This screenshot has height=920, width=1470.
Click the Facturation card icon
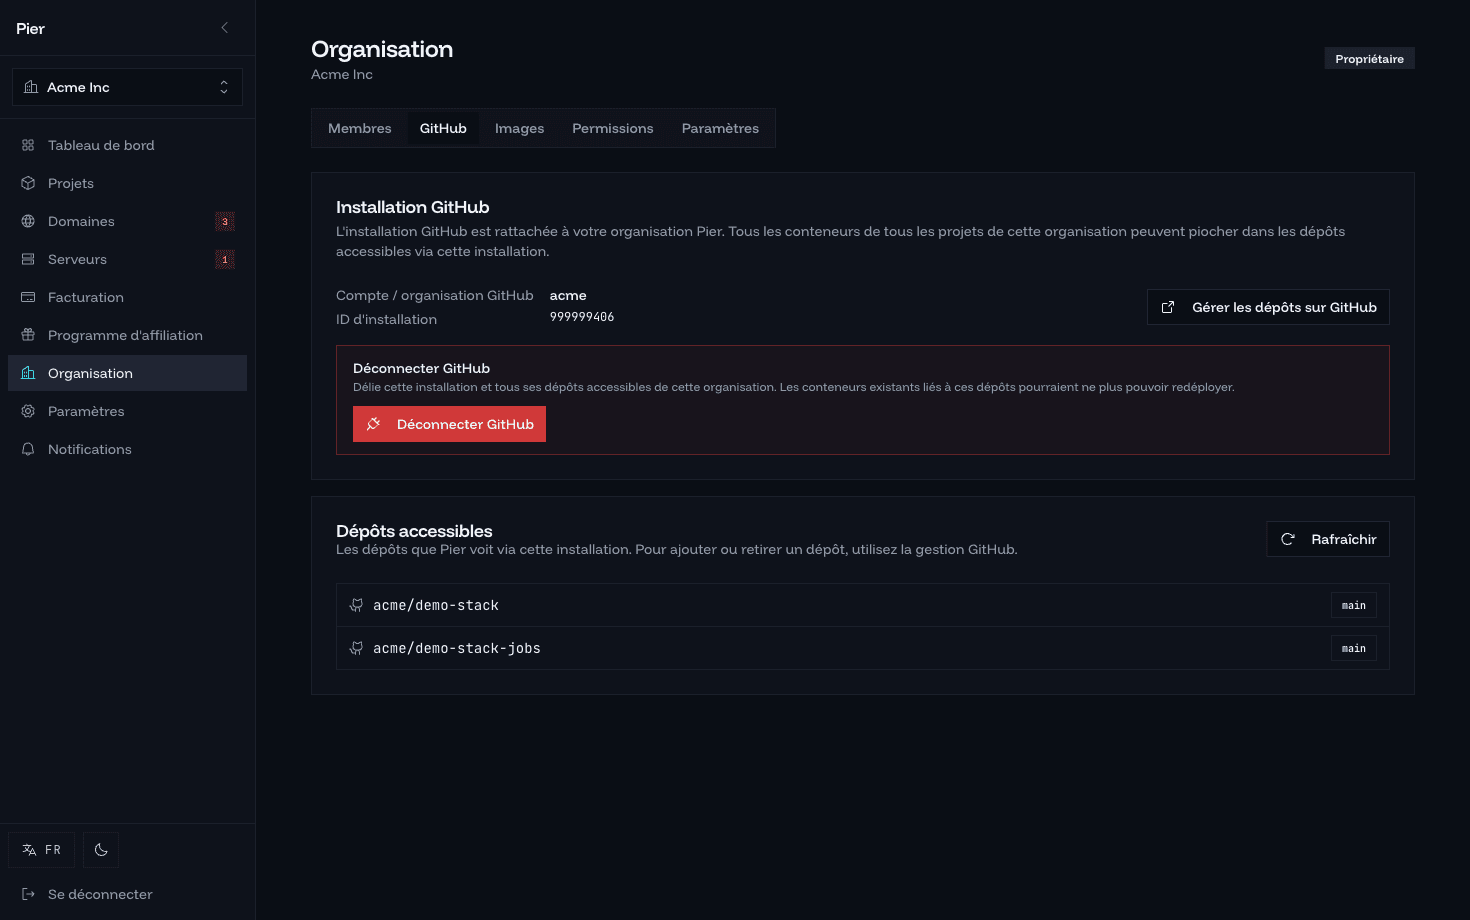click(x=28, y=297)
